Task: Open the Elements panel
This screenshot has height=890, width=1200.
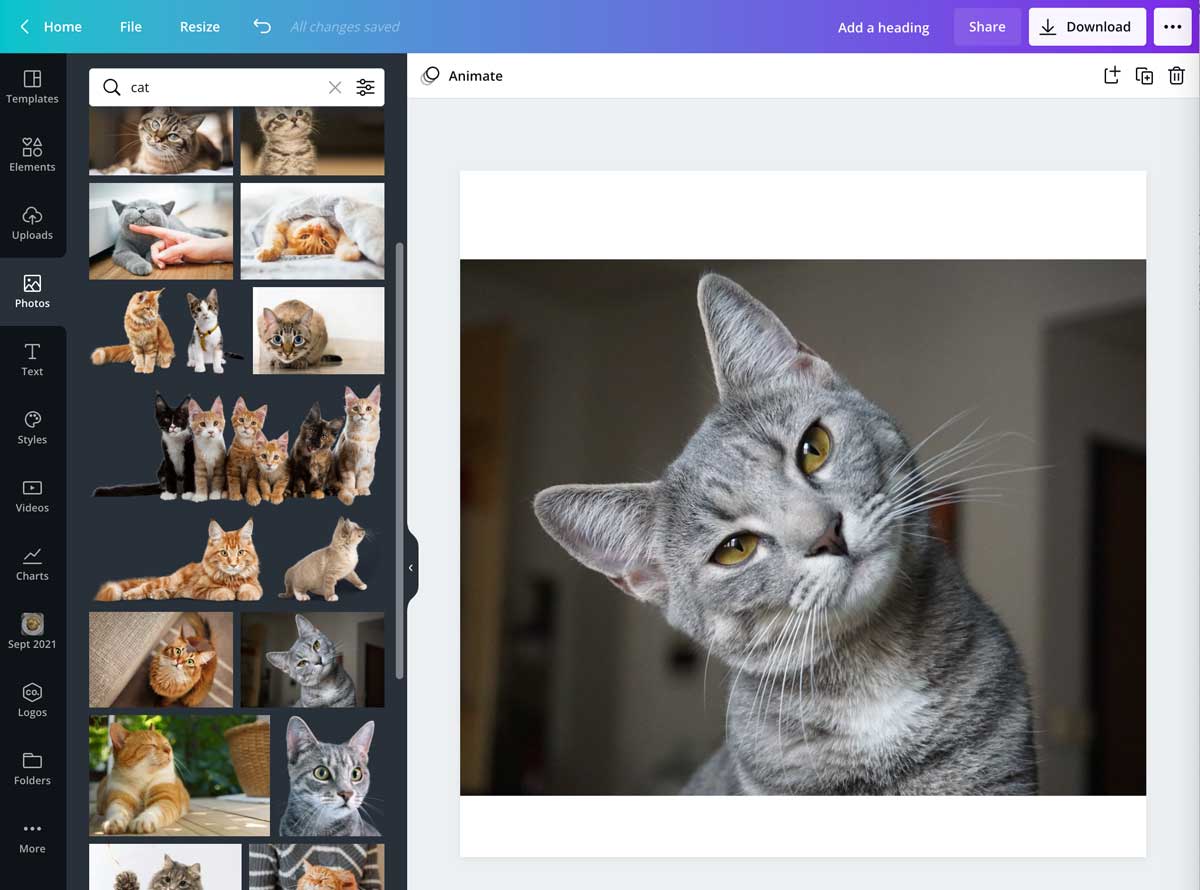Action: (x=32, y=156)
